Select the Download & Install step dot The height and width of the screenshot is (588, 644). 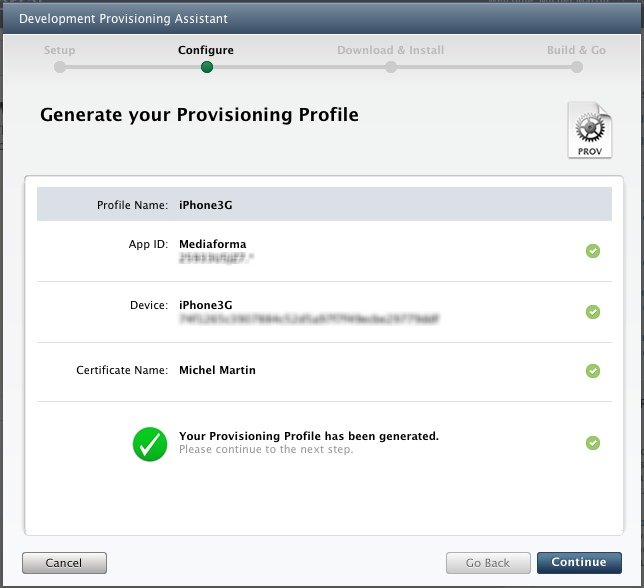[391, 68]
